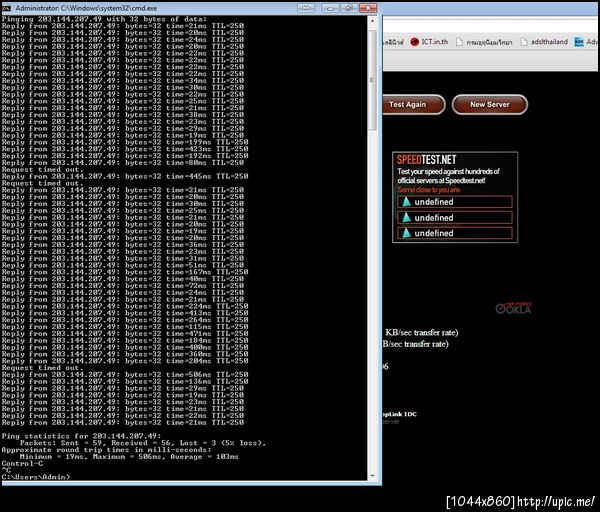The width and height of the screenshot is (600, 512).
Task: Click the reply line with time=445ms
Action: (x=125, y=176)
